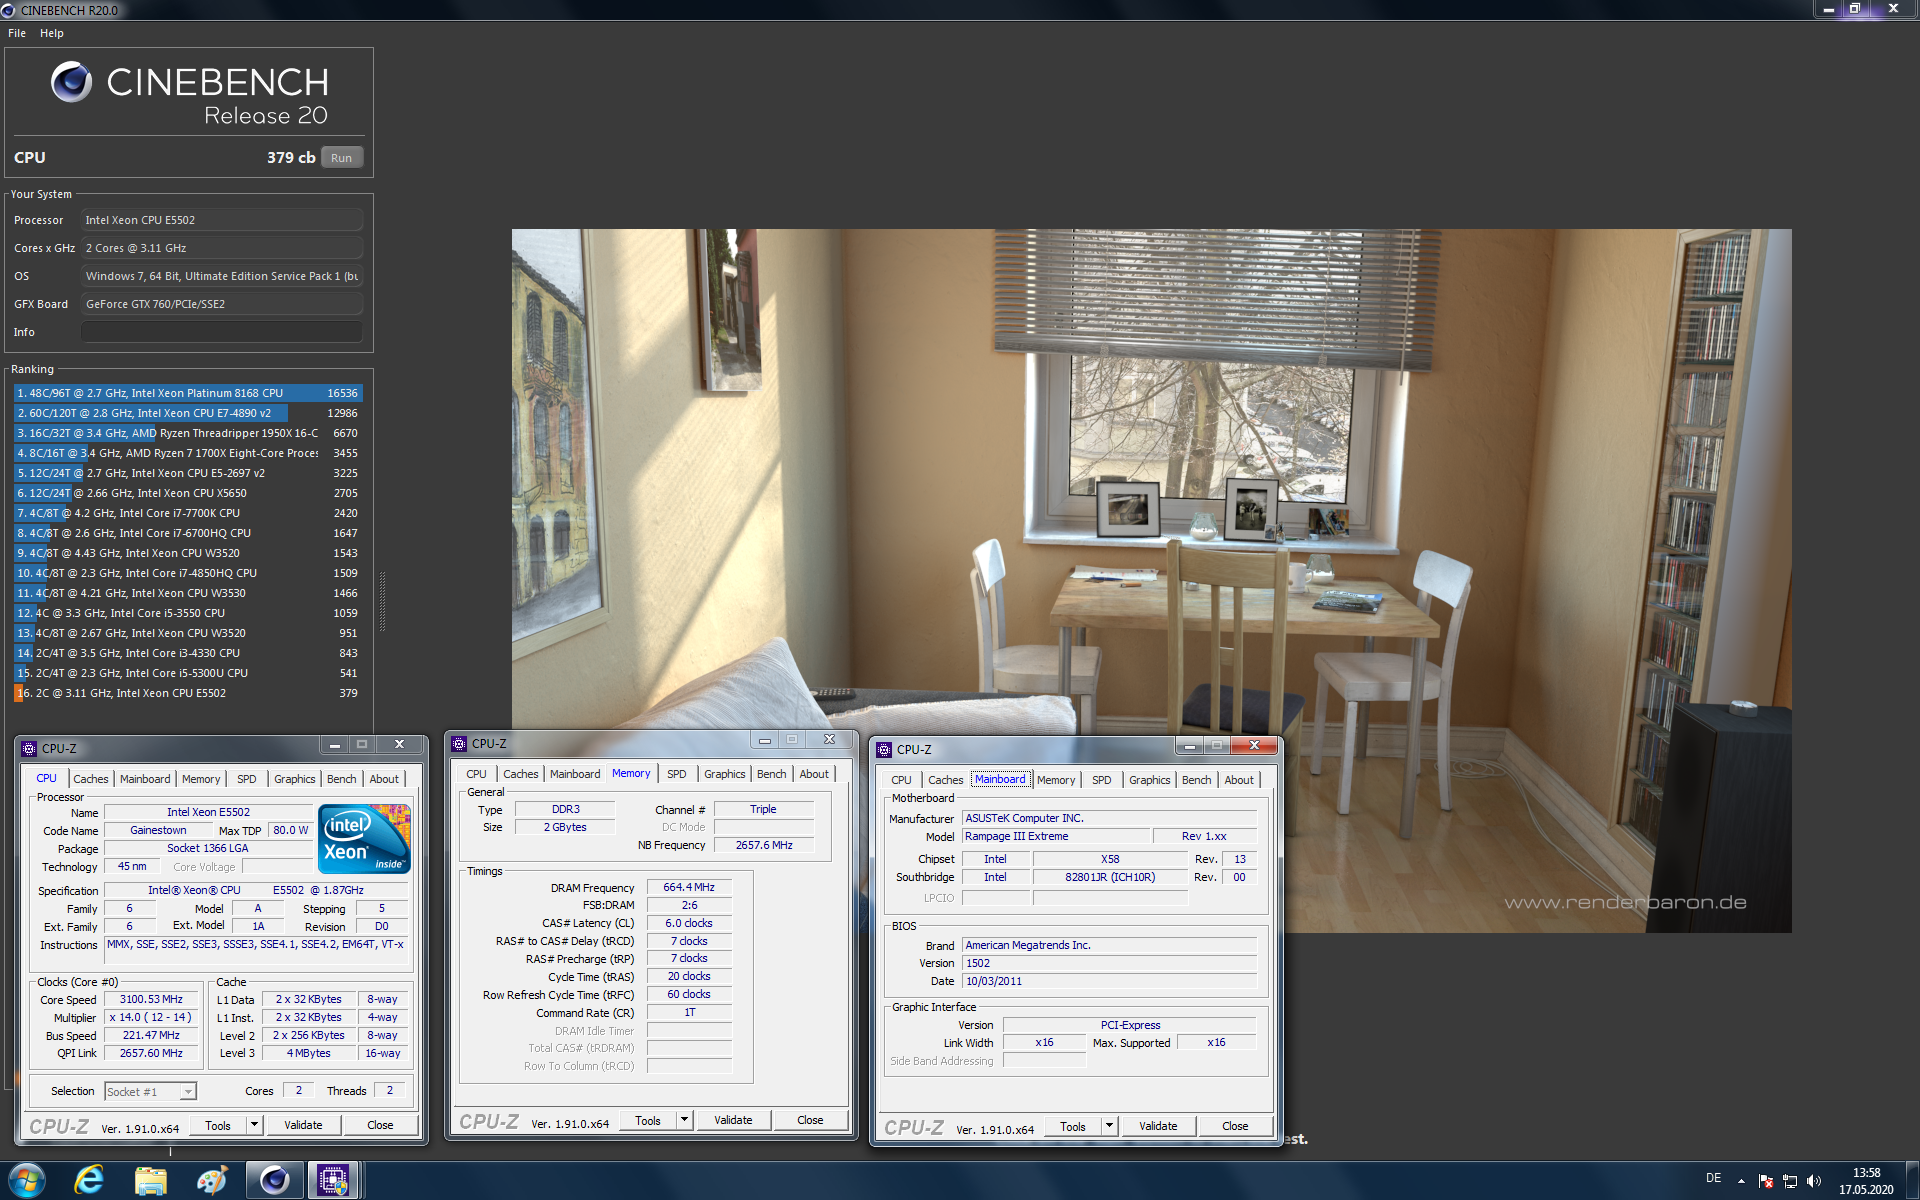
Task: Click the GFX Board GeForce GTX 760 field
Action: tap(222, 304)
